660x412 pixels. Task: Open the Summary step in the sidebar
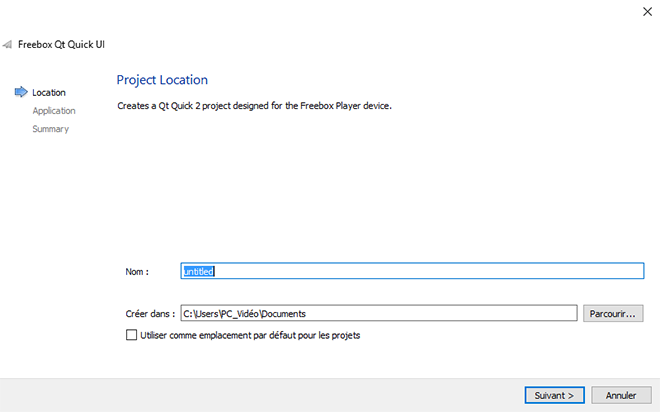pyautogui.click(x=50, y=129)
